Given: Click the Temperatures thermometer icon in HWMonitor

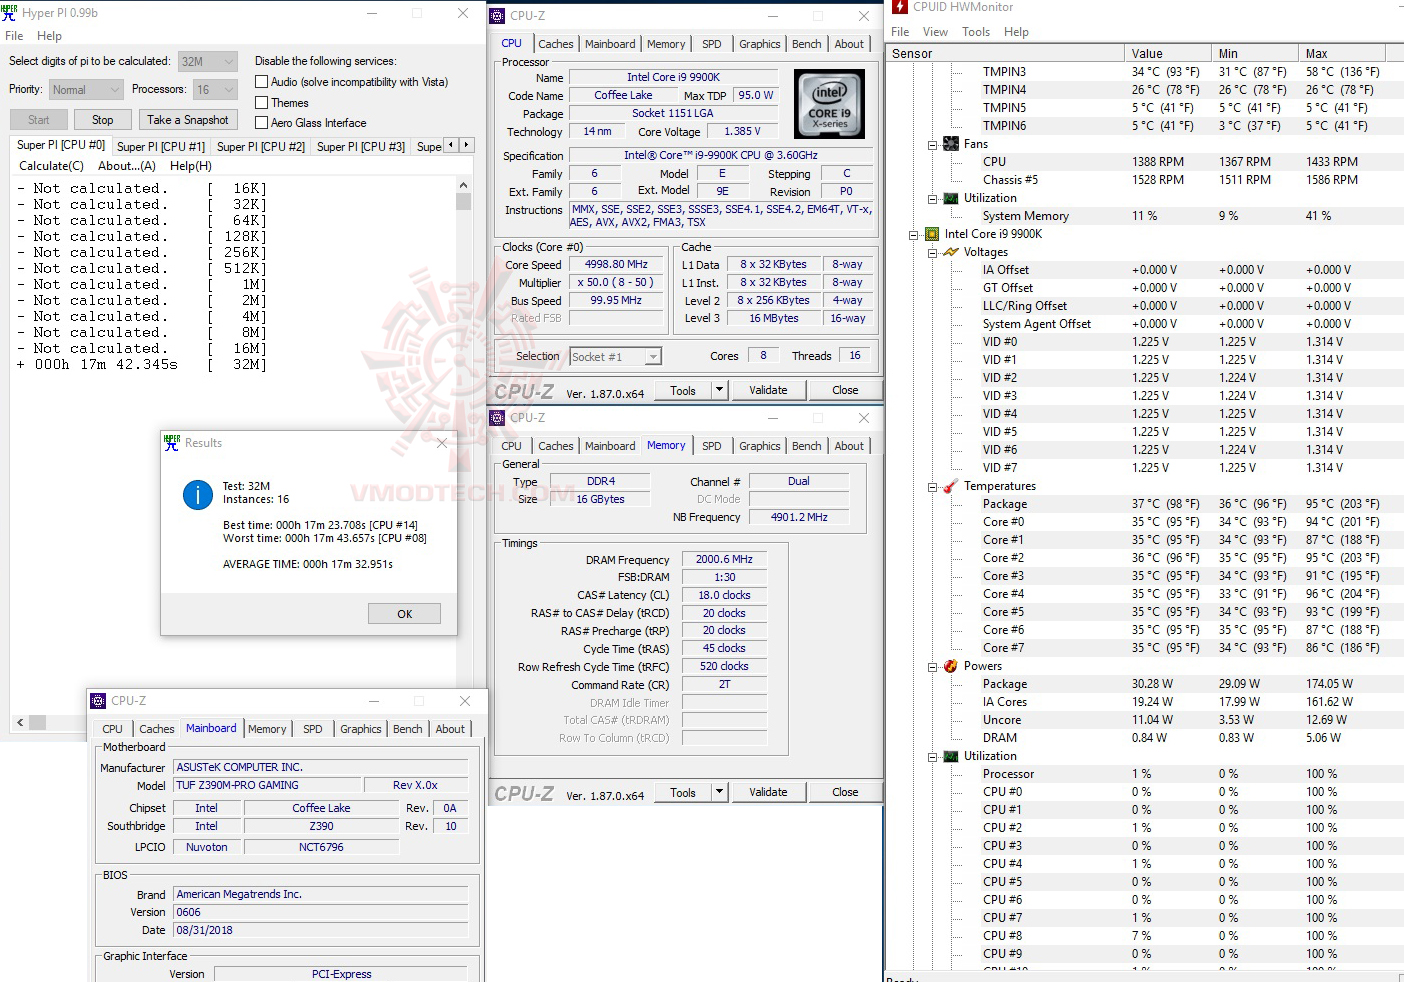Looking at the screenshot, I should point(950,485).
